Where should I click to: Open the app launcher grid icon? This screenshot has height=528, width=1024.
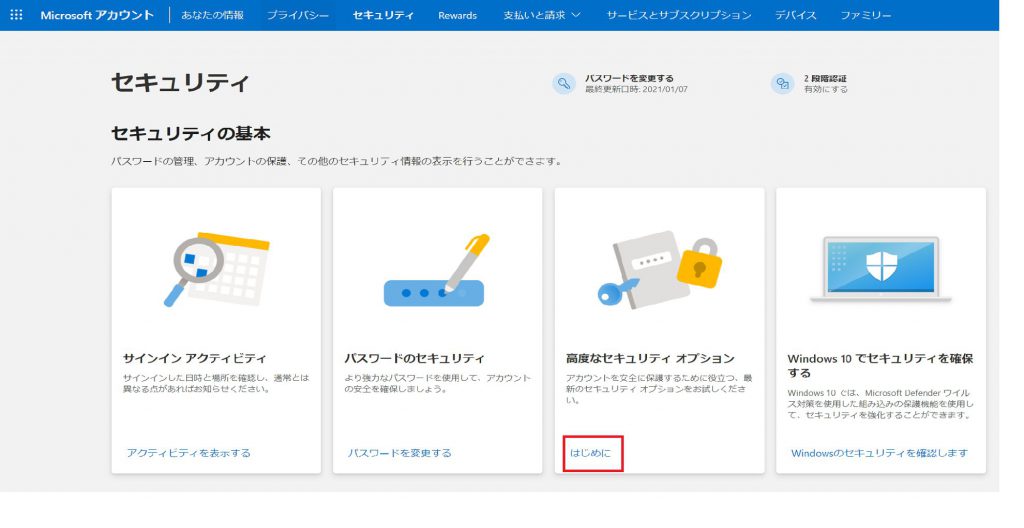[16, 14]
